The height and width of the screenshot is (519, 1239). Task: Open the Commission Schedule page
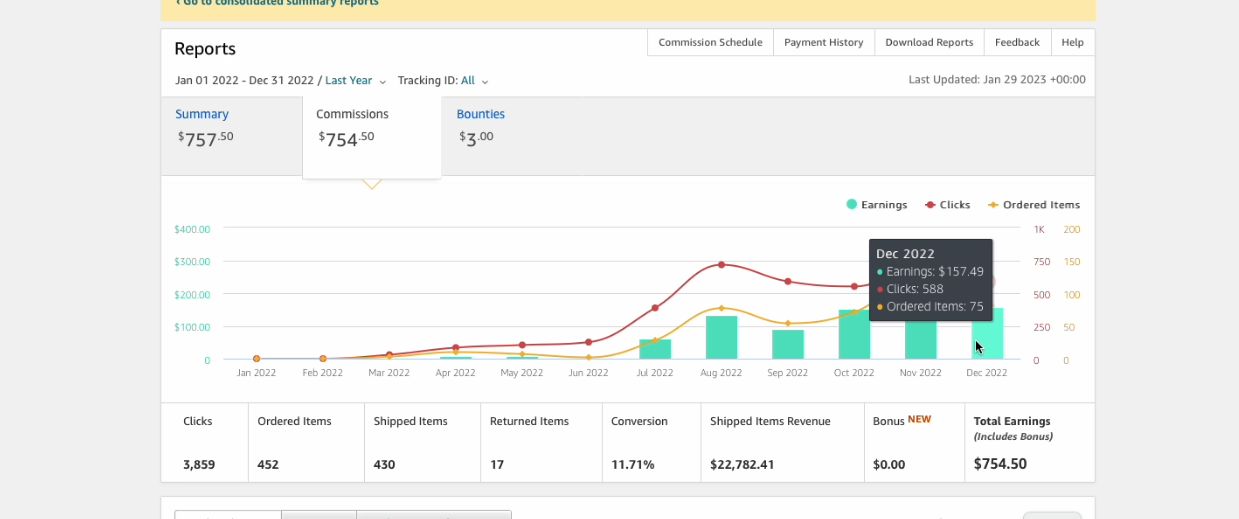tap(710, 43)
